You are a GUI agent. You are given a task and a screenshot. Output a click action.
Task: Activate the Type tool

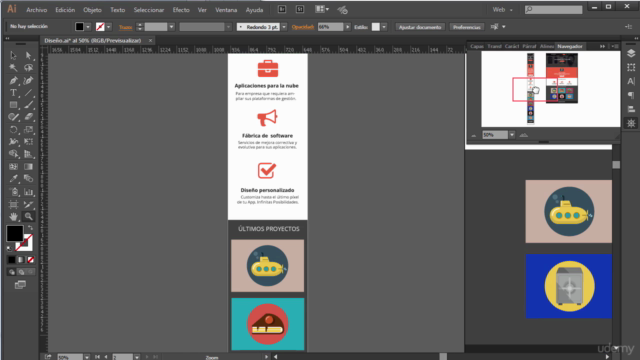click(x=13, y=93)
